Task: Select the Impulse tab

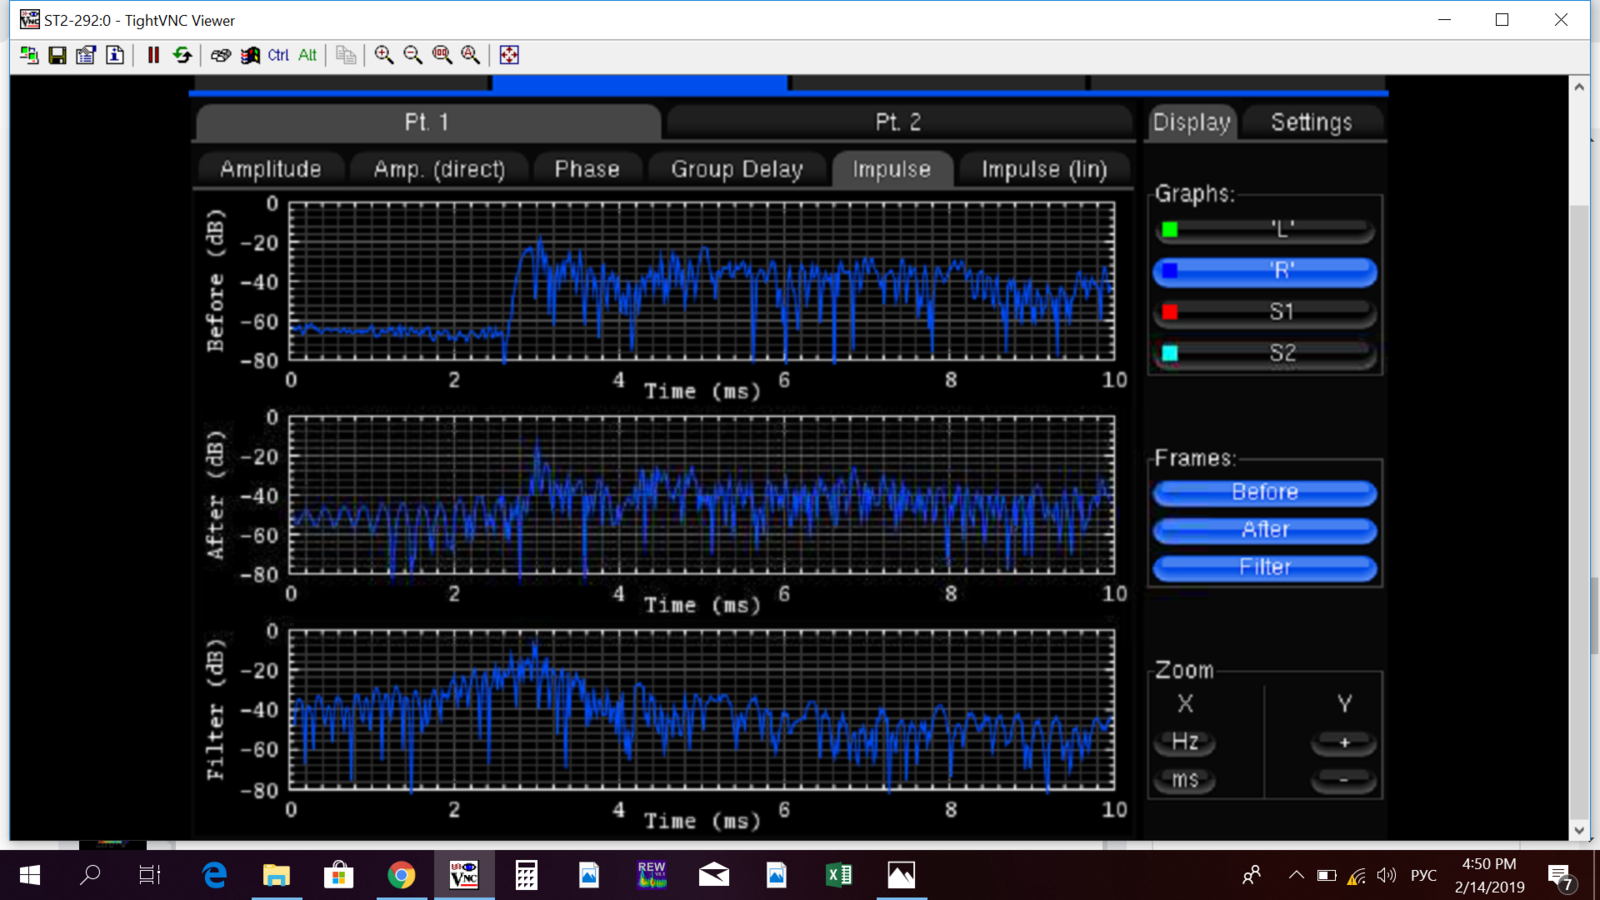Action: click(x=891, y=169)
